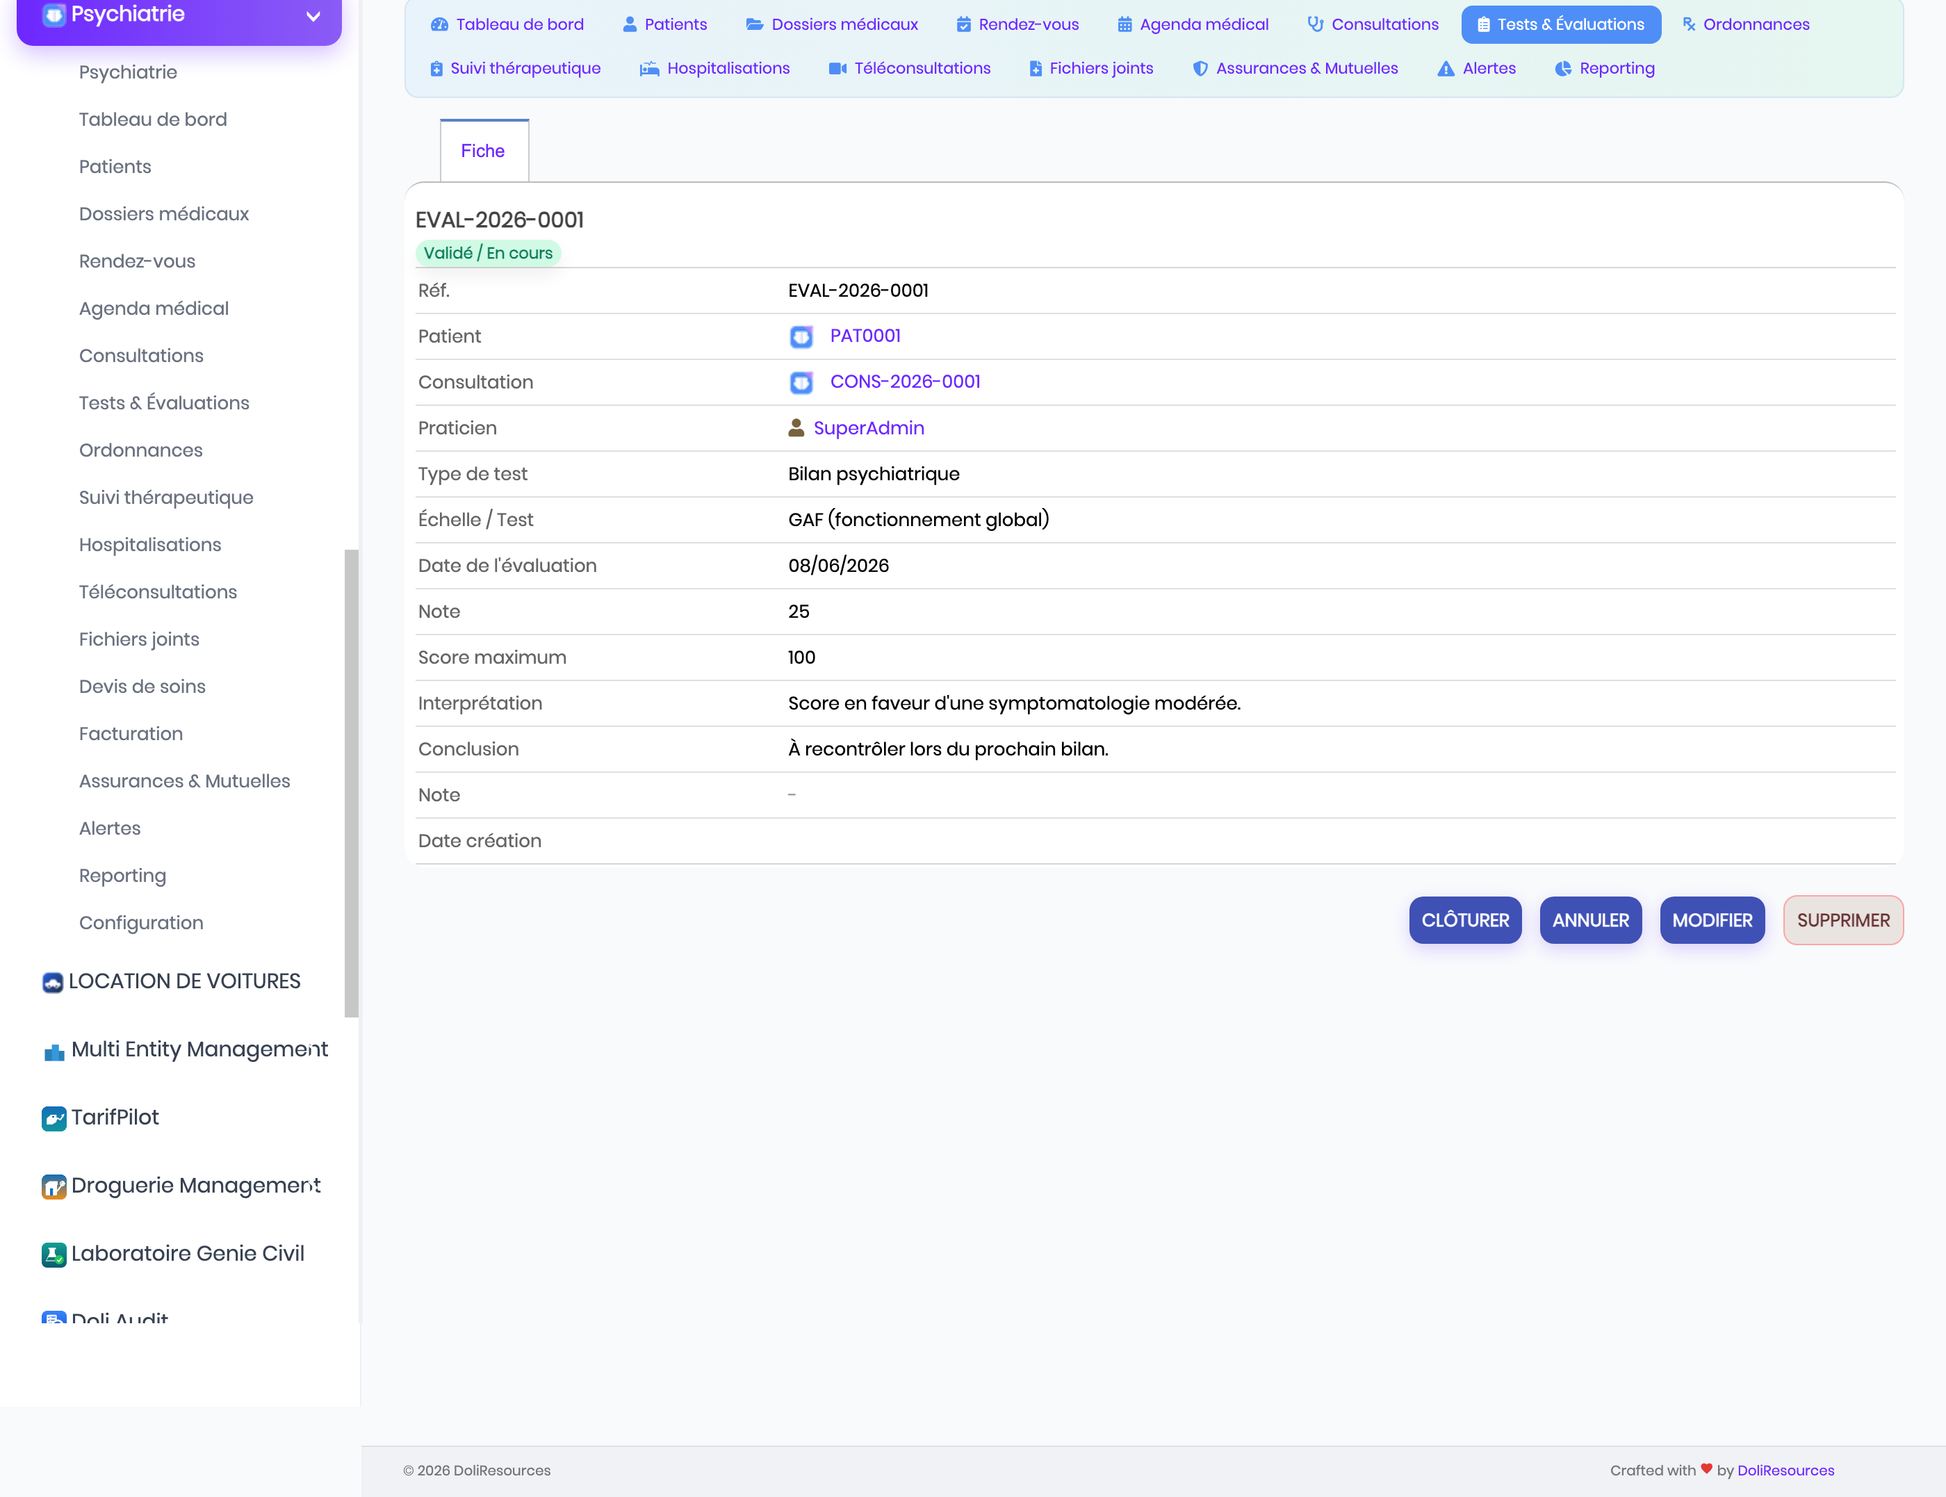Screen dimensions: 1946x1497
Task: Click the Tableau de bord gauge icon
Action: (439, 24)
